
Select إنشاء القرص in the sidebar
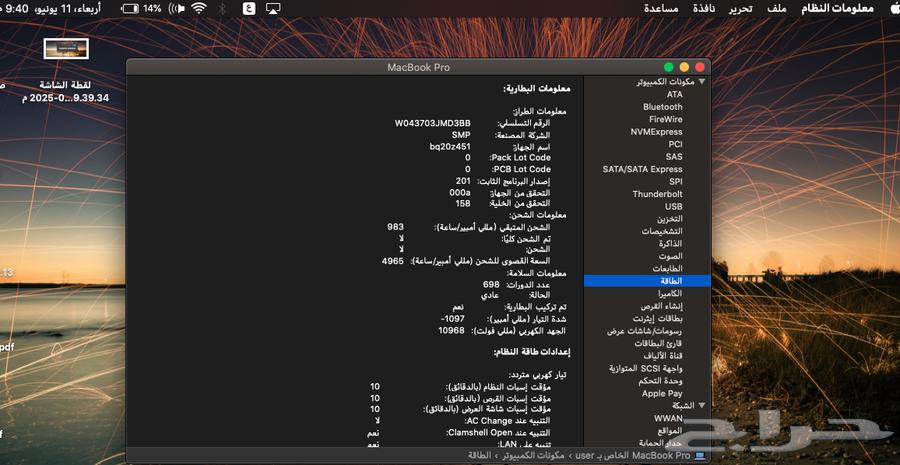(x=662, y=306)
